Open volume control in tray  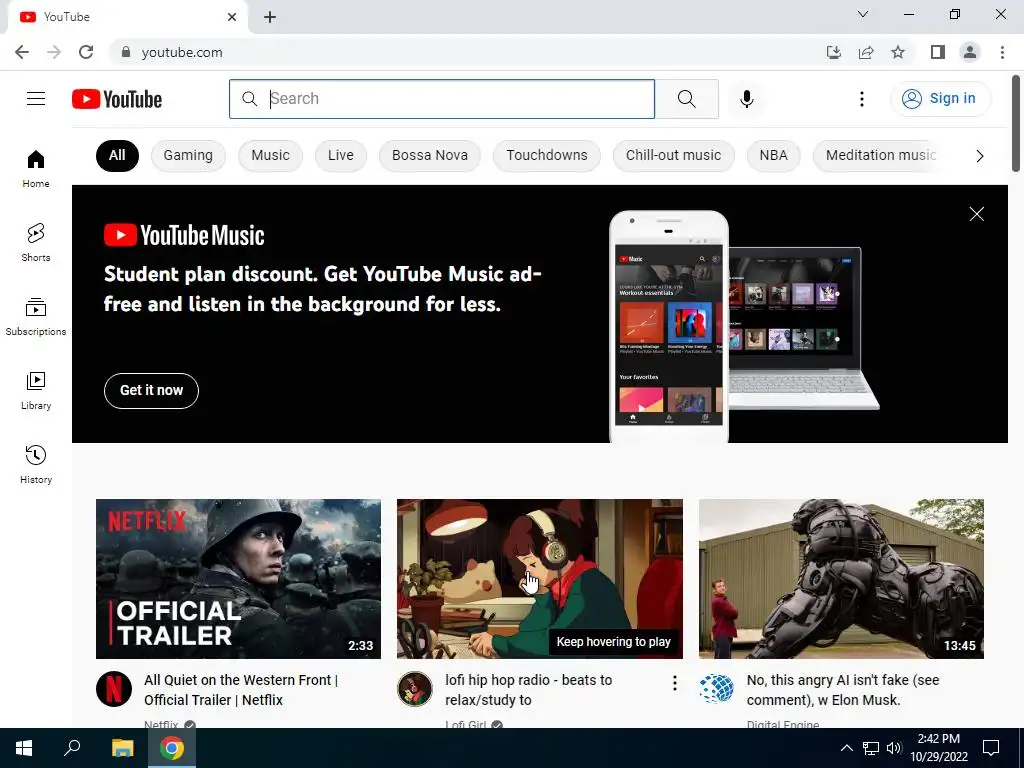(894, 748)
